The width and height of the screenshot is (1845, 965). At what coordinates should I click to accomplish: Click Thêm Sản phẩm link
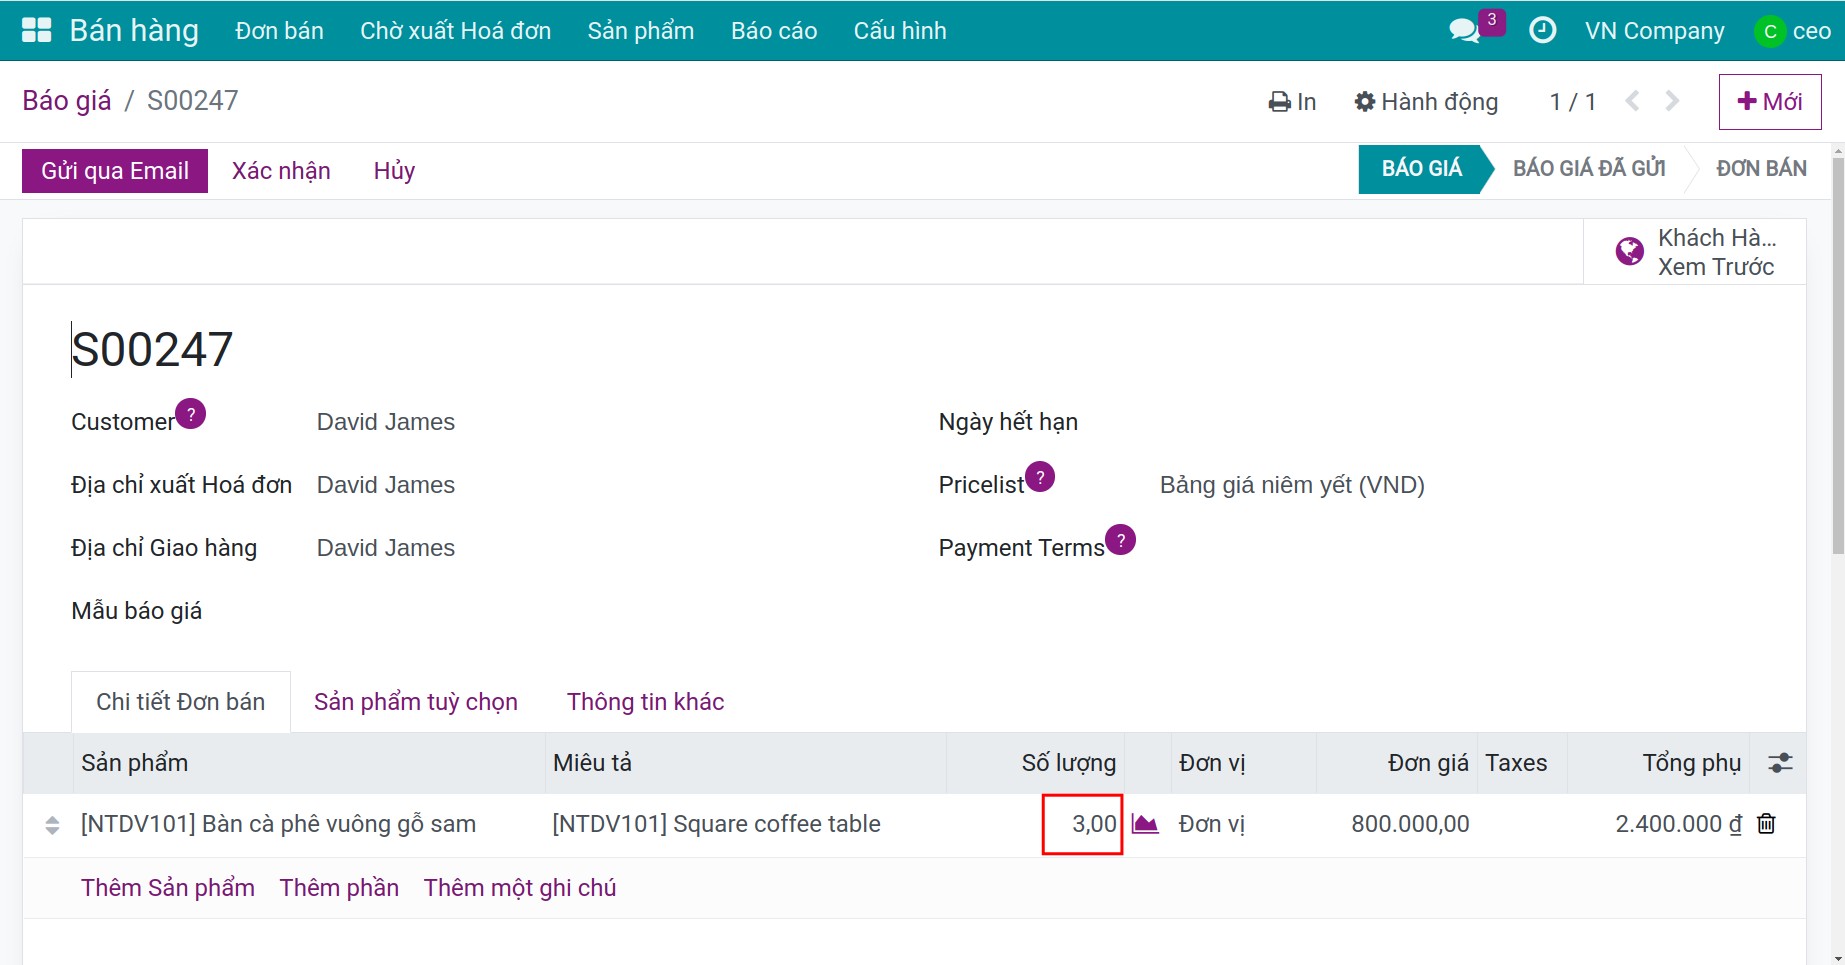[168, 888]
